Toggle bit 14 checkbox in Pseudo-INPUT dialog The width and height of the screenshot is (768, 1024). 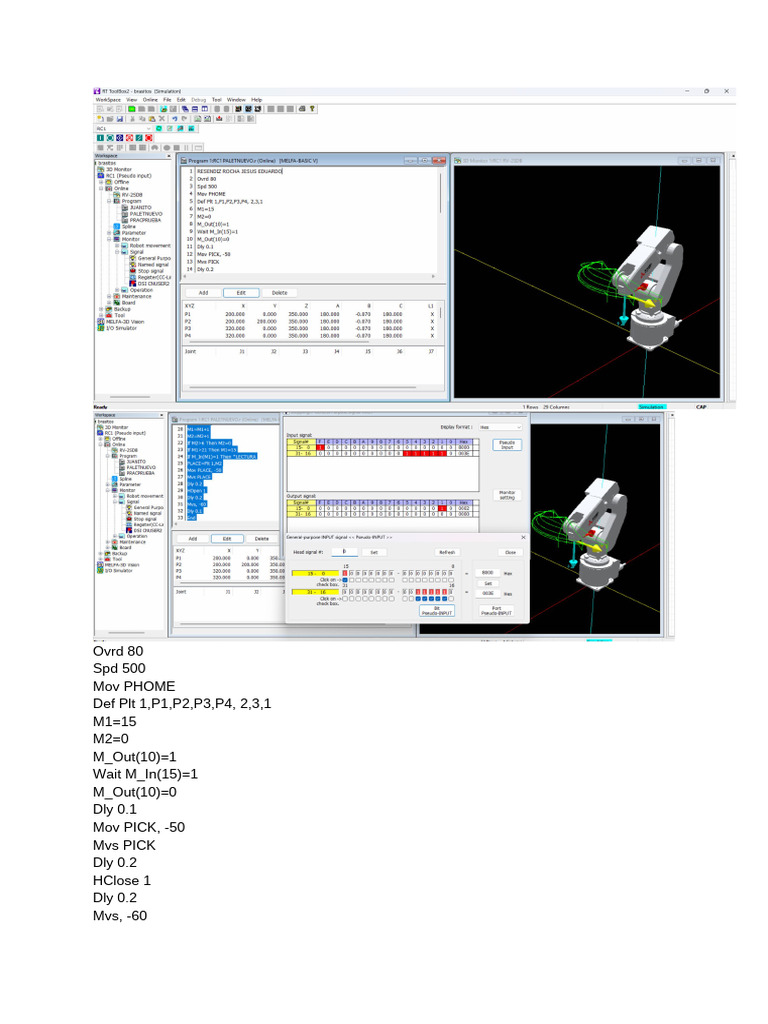point(351,580)
